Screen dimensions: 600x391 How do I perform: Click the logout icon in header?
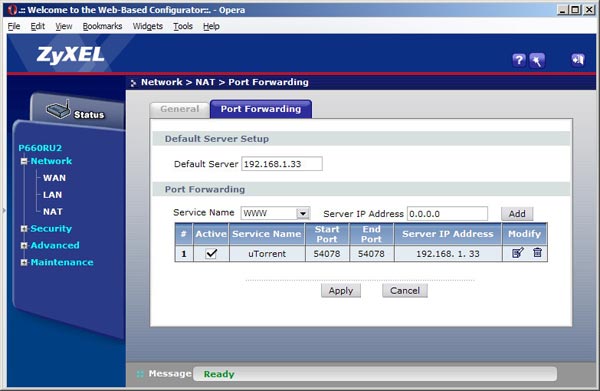point(578,60)
